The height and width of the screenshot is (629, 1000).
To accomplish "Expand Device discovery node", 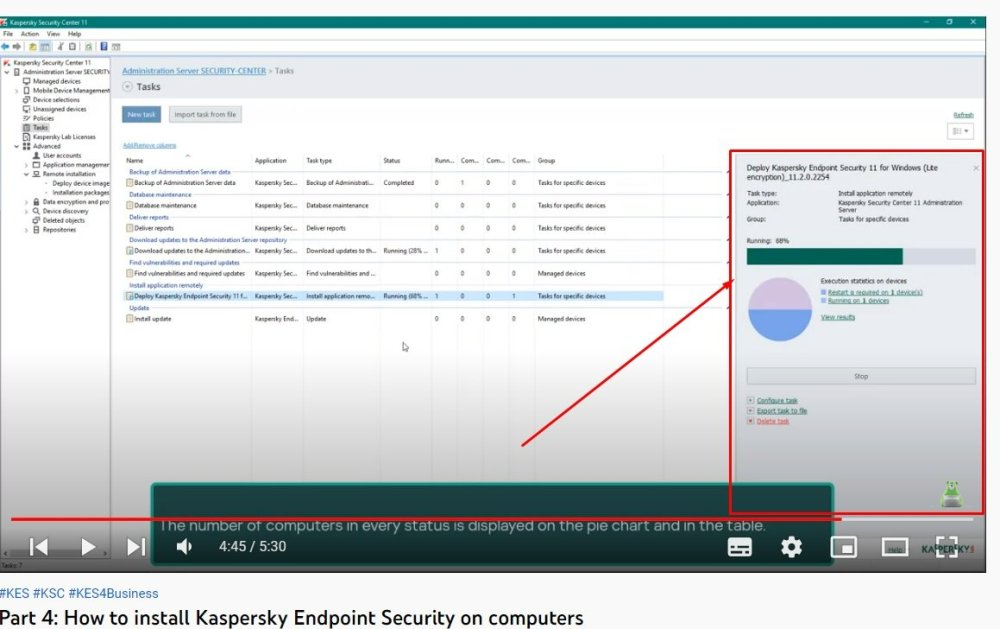I will tap(26, 211).
